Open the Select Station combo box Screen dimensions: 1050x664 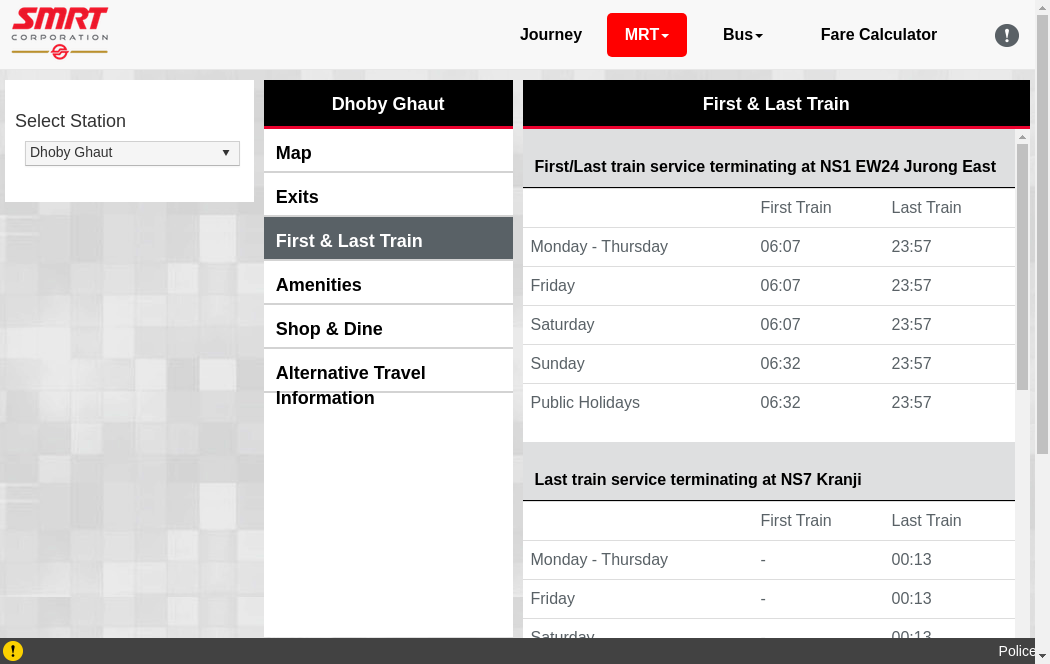[x=132, y=153]
